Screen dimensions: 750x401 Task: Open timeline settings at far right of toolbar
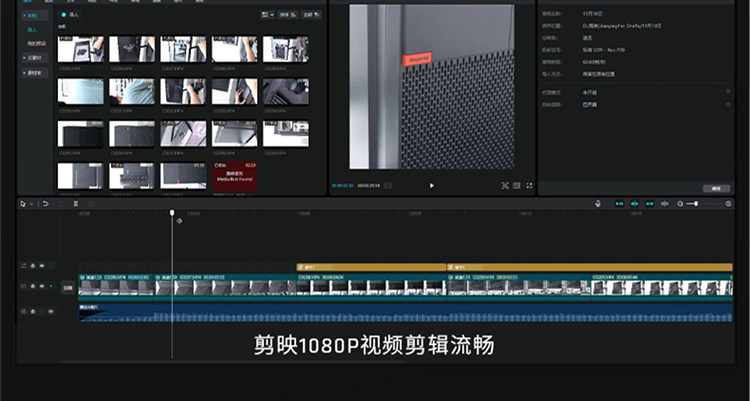point(728,204)
